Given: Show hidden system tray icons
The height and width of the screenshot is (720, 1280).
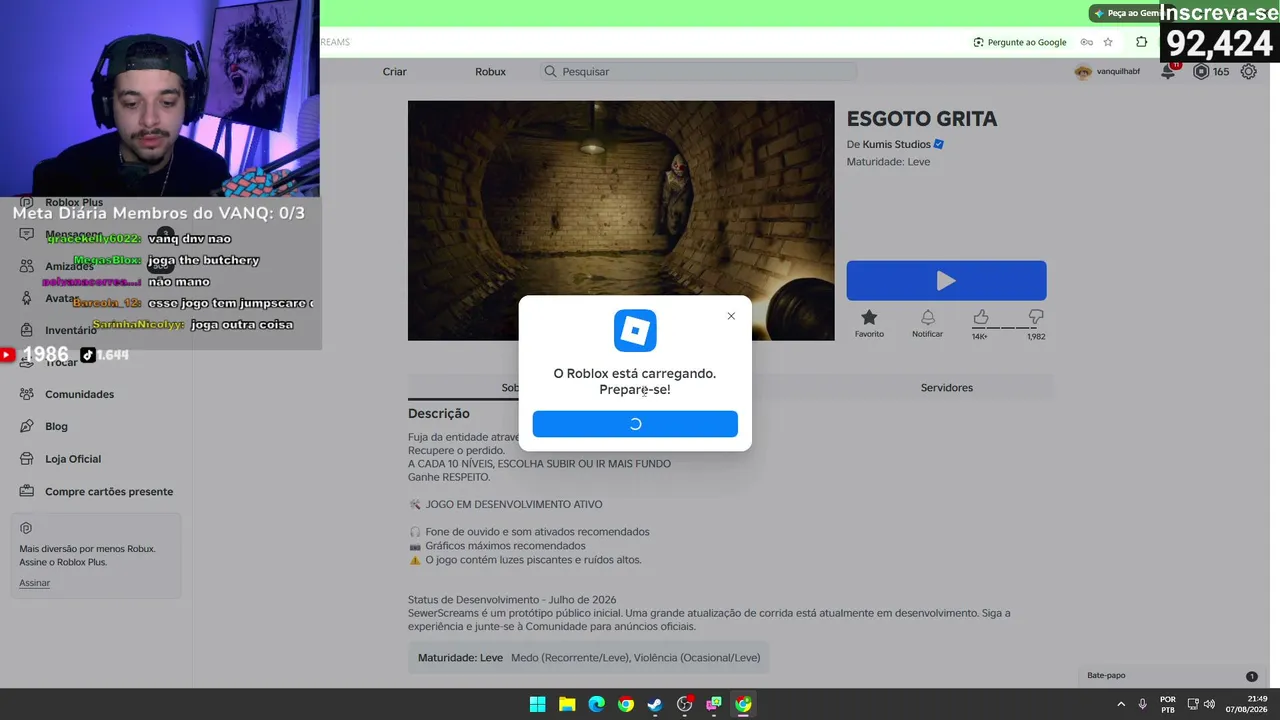Looking at the screenshot, I should [x=1121, y=704].
